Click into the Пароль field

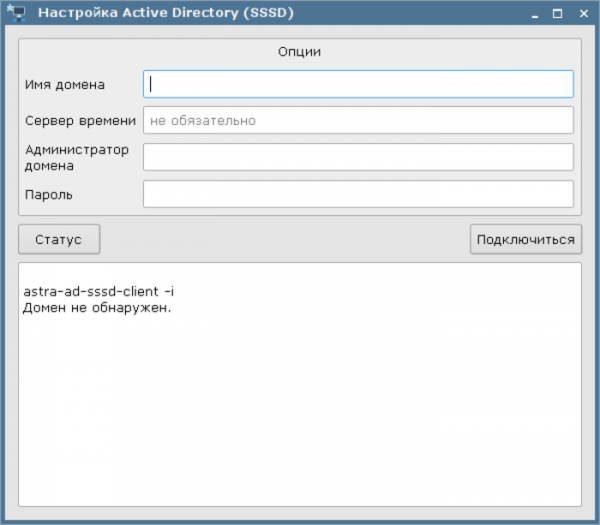pos(358,194)
